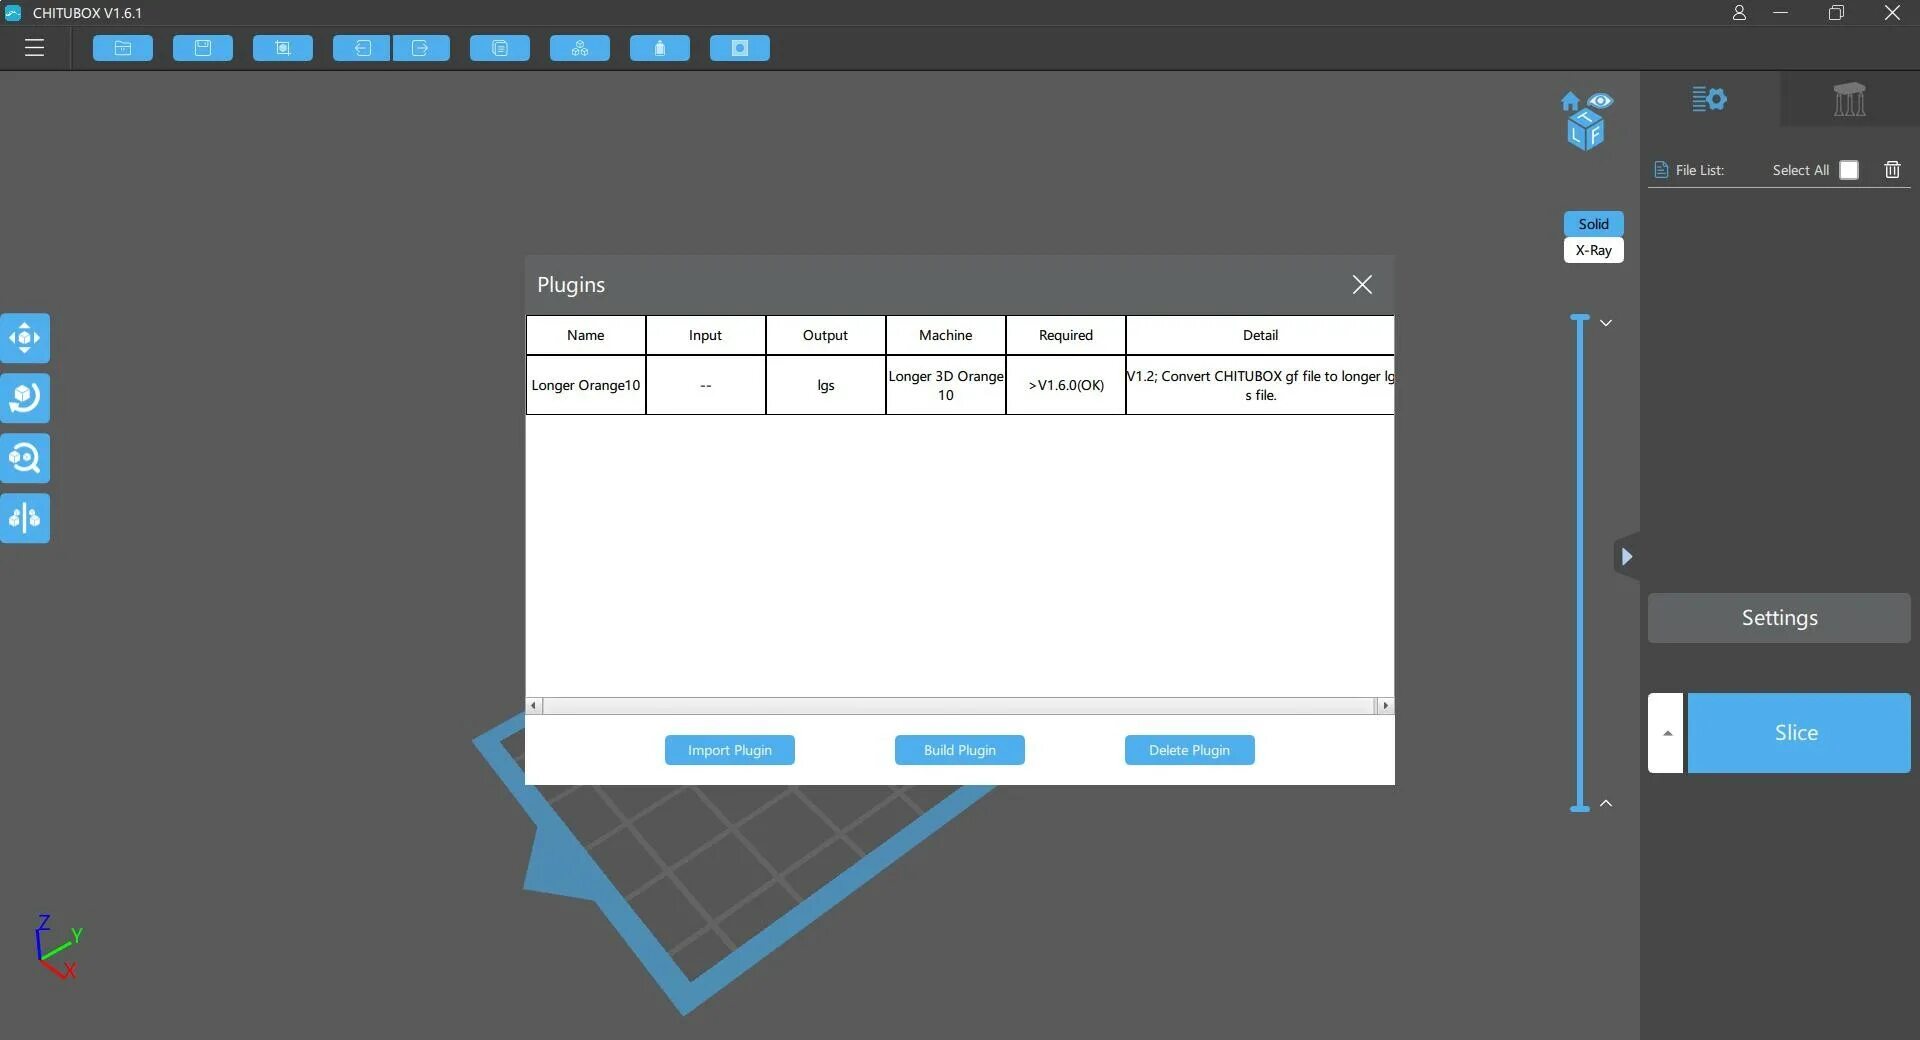Open the Settings button

tap(1779, 618)
